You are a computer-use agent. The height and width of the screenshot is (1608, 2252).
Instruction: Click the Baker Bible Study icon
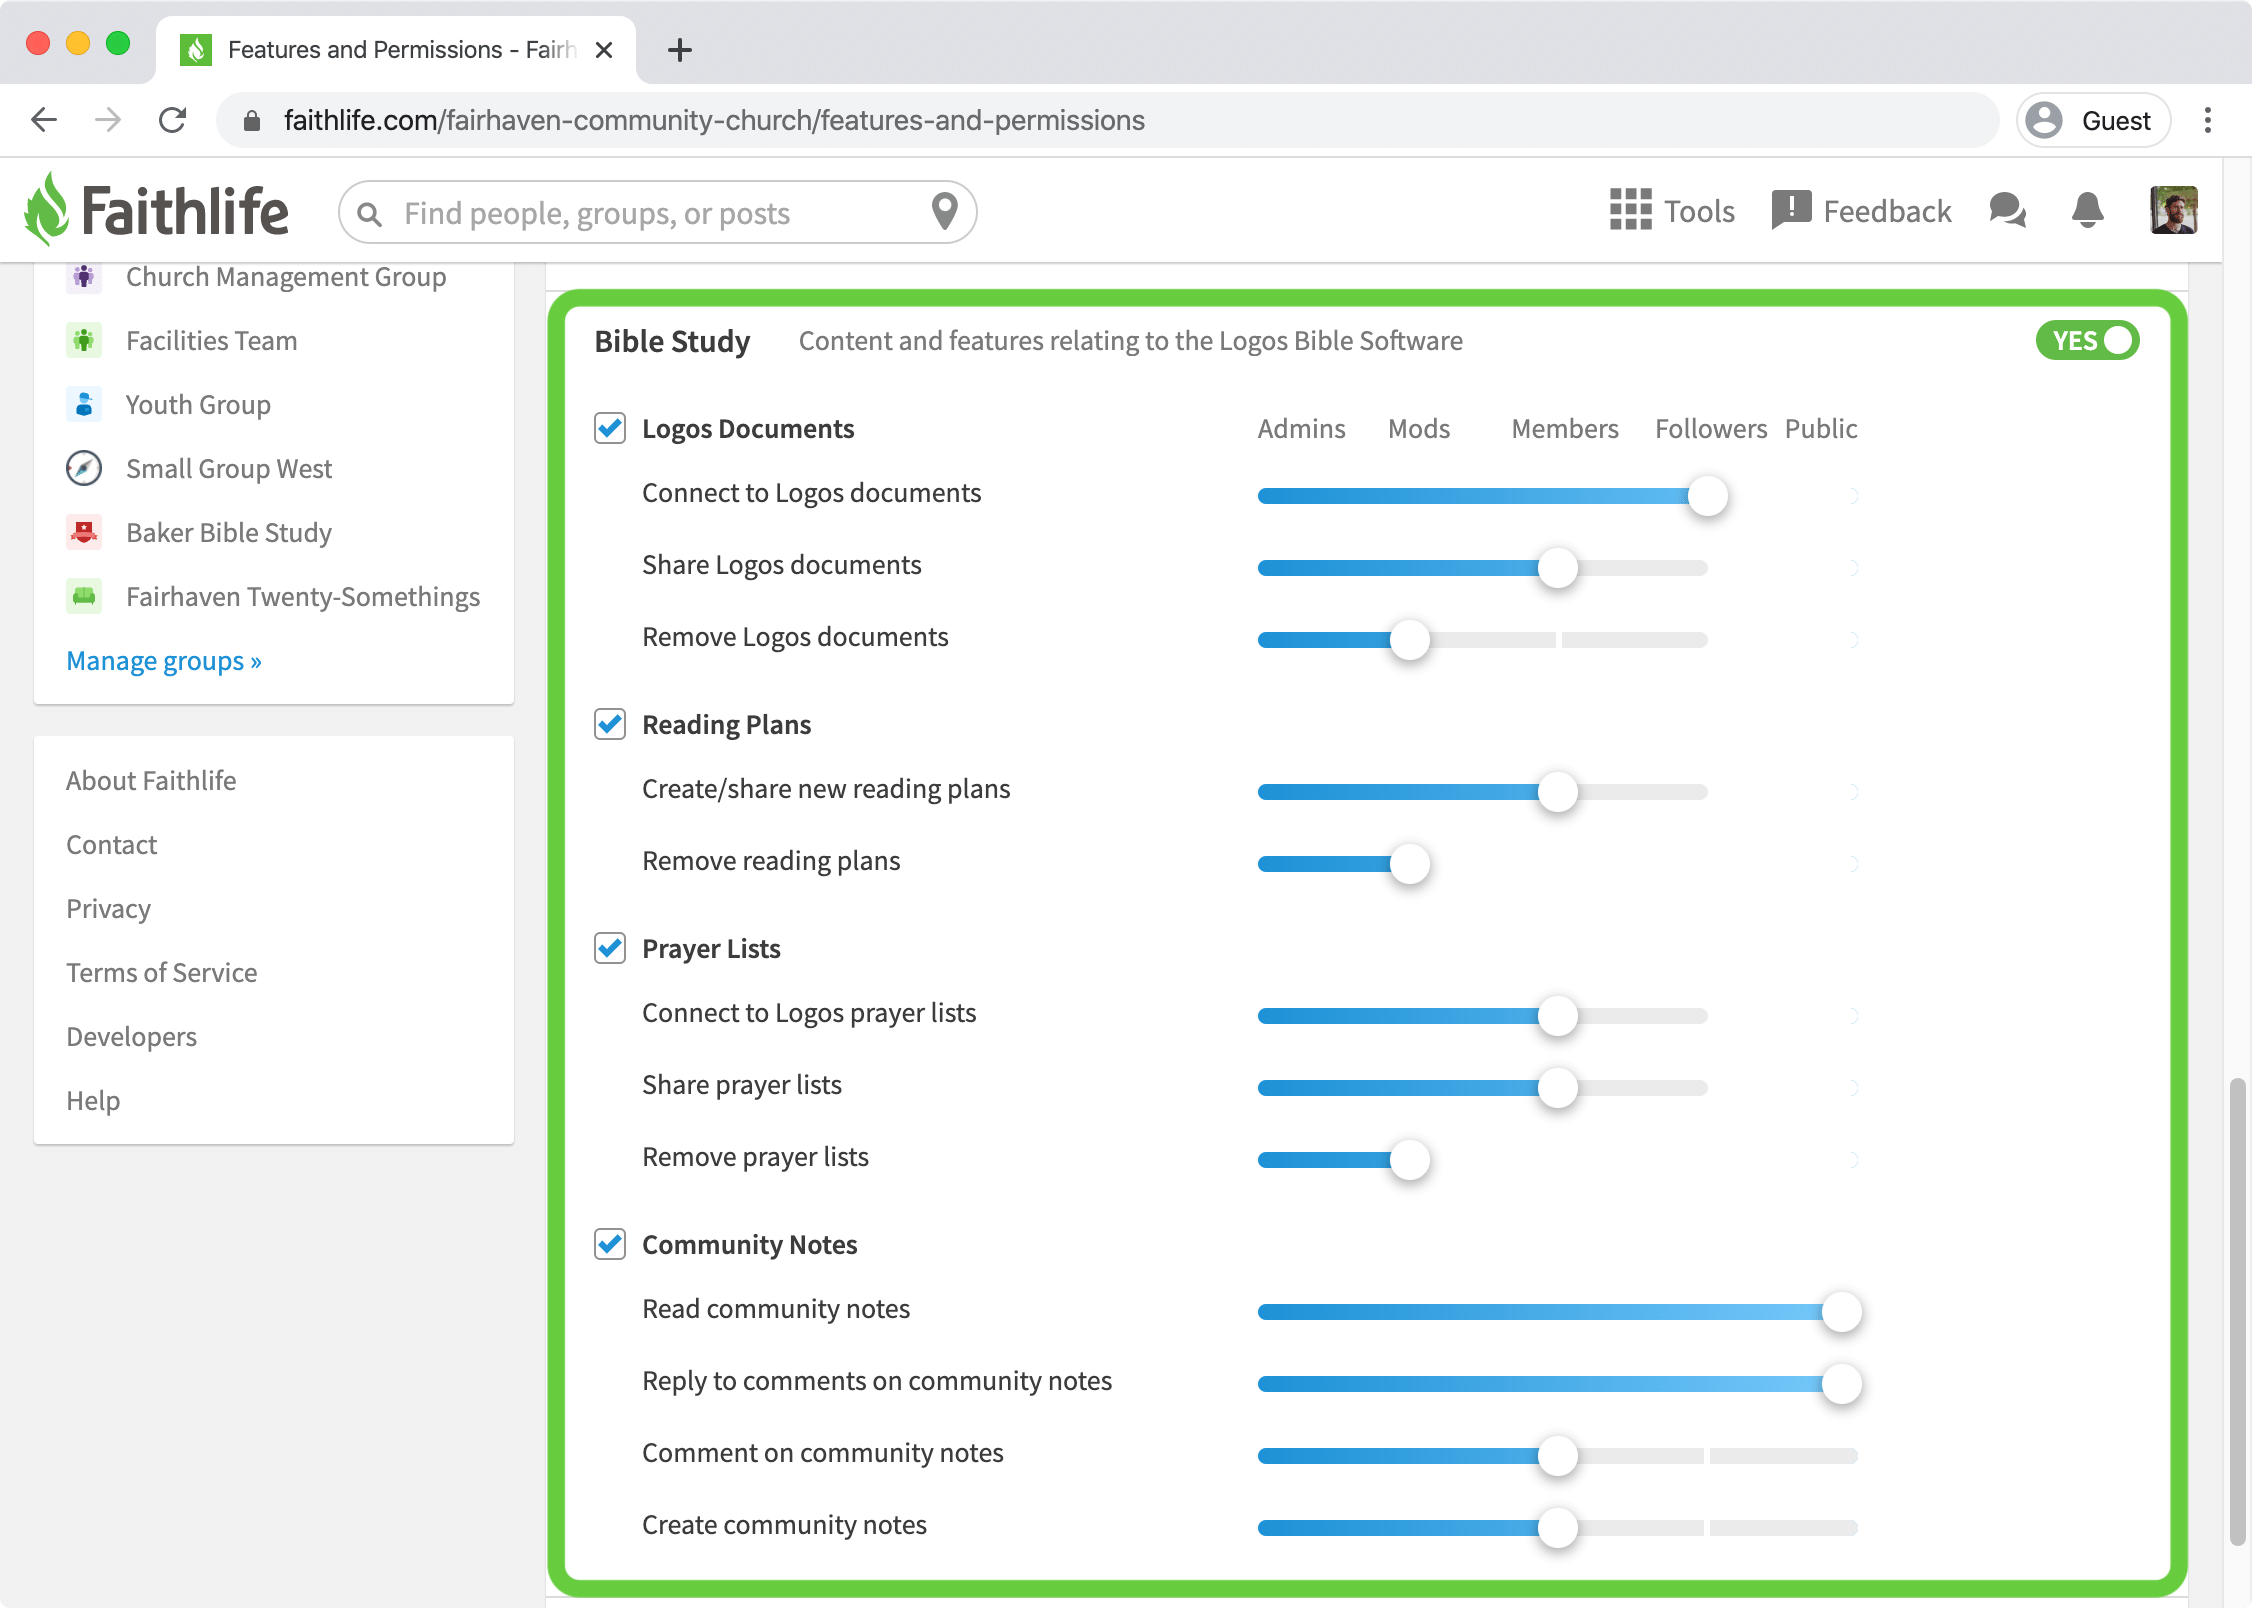pos(84,532)
